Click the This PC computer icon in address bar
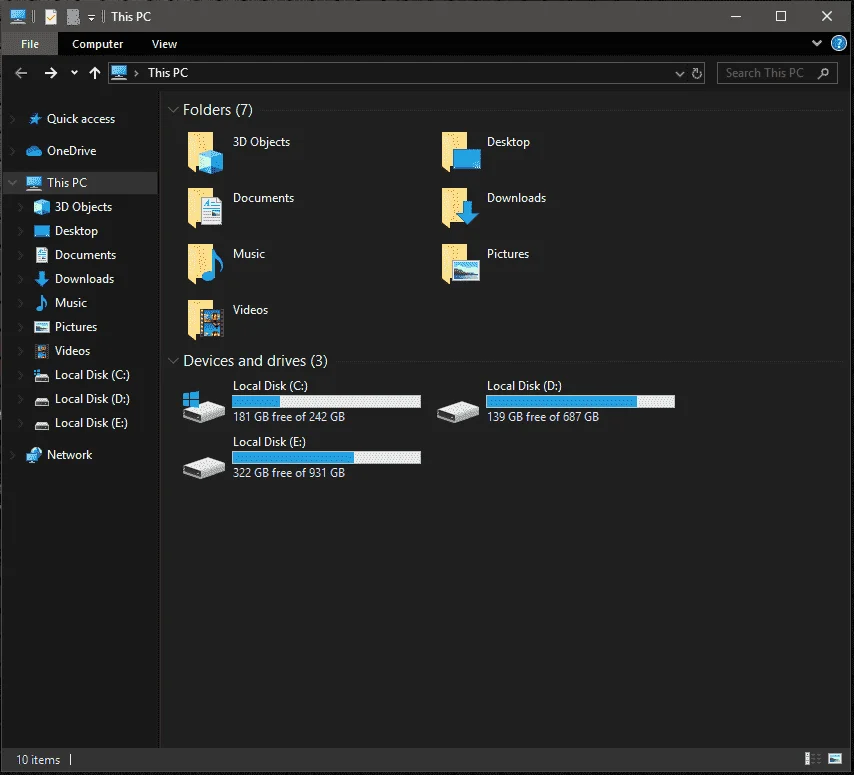 tap(119, 72)
